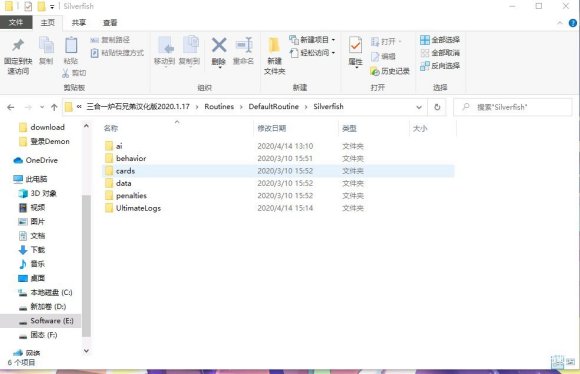
Task: Expand the address bar history dropdown
Action: (x=419, y=107)
